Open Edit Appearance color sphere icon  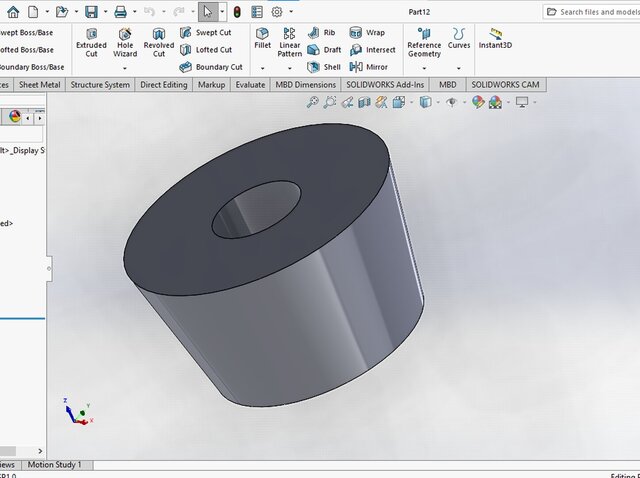click(478, 102)
